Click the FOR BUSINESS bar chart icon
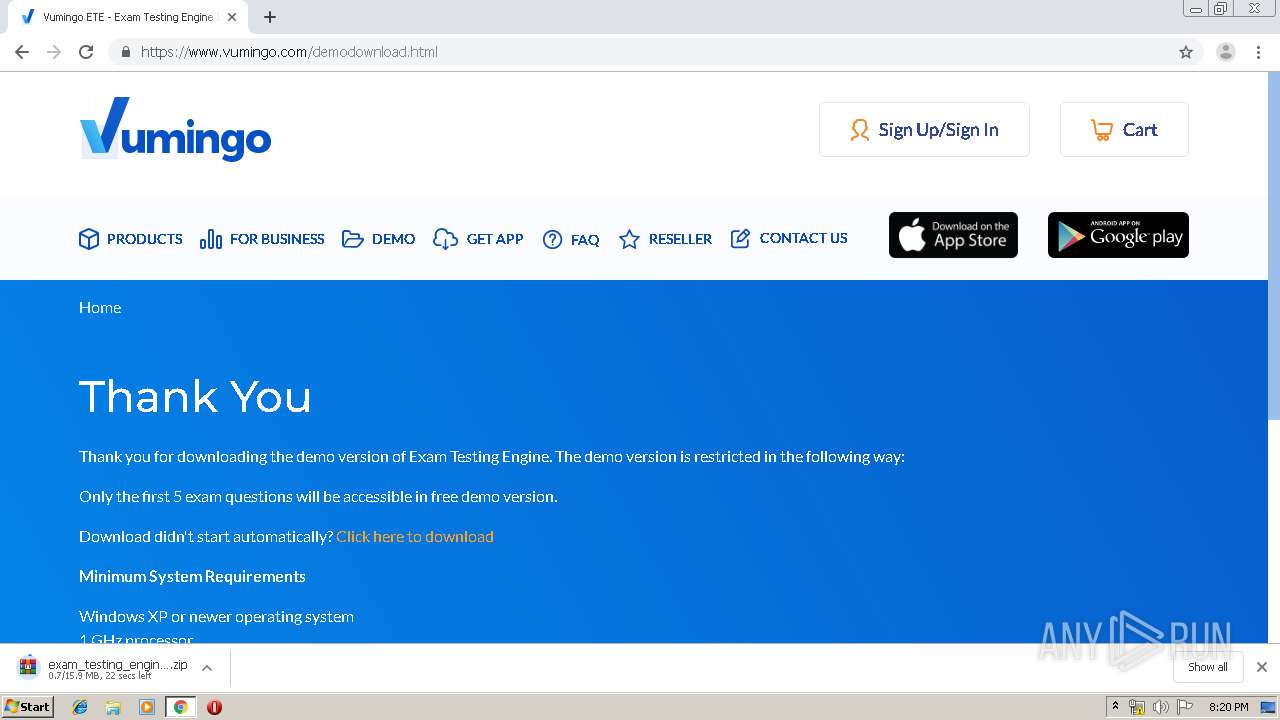 [x=210, y=239]
